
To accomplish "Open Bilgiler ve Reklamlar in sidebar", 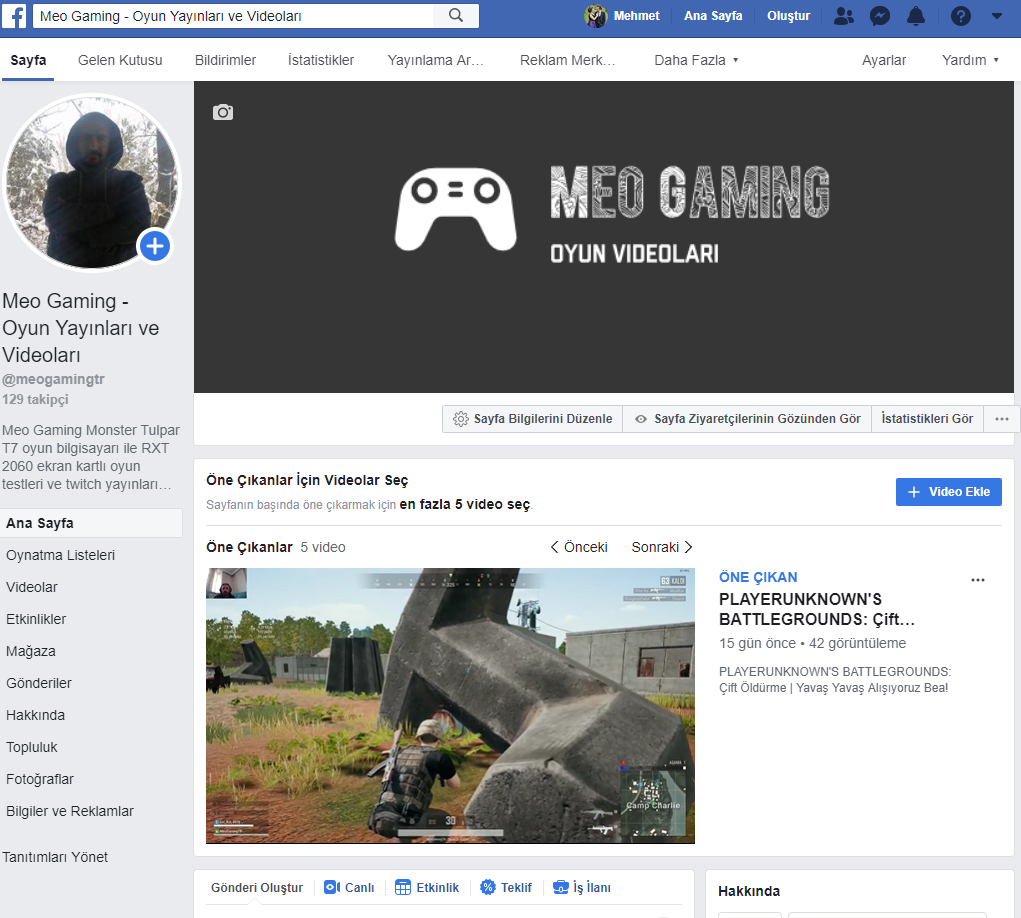I will coord(70,811).
